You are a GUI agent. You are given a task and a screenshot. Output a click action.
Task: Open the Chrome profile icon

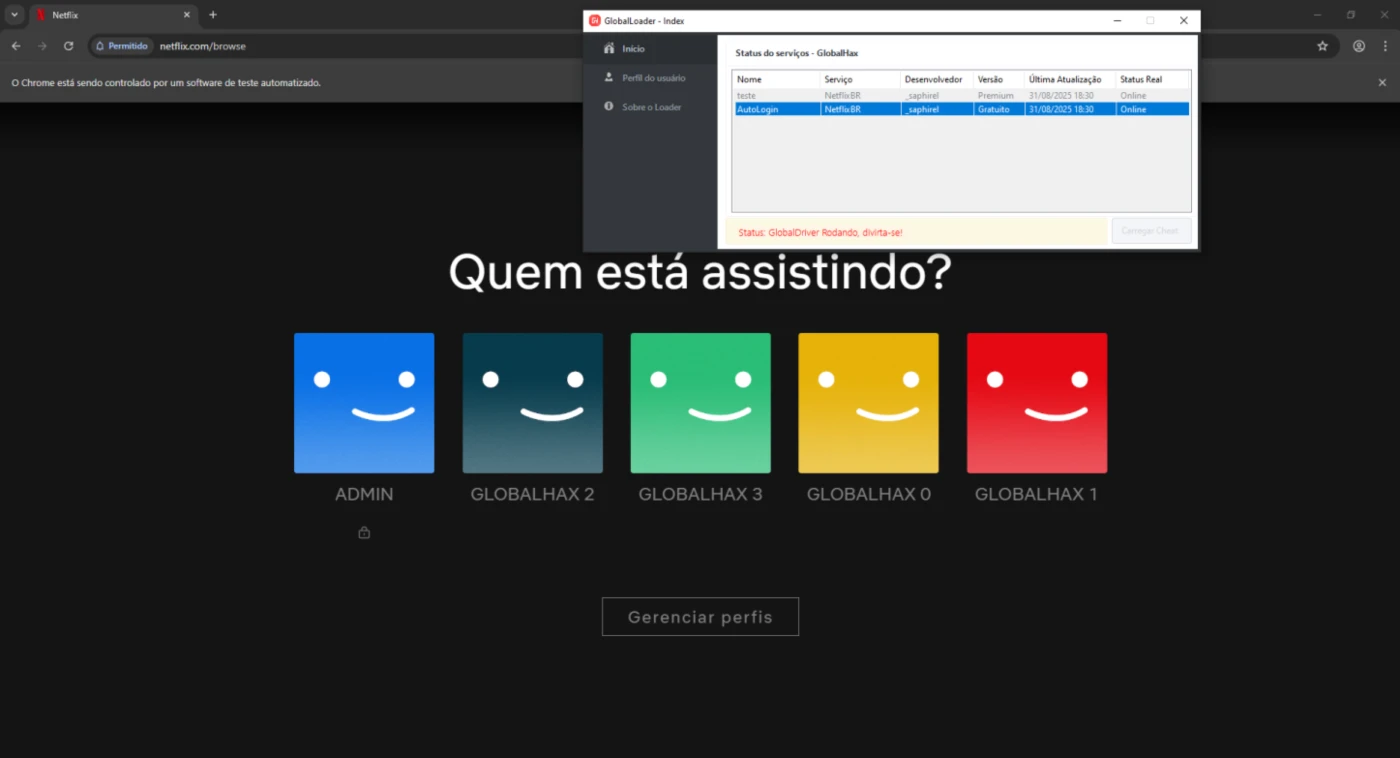1359,46
